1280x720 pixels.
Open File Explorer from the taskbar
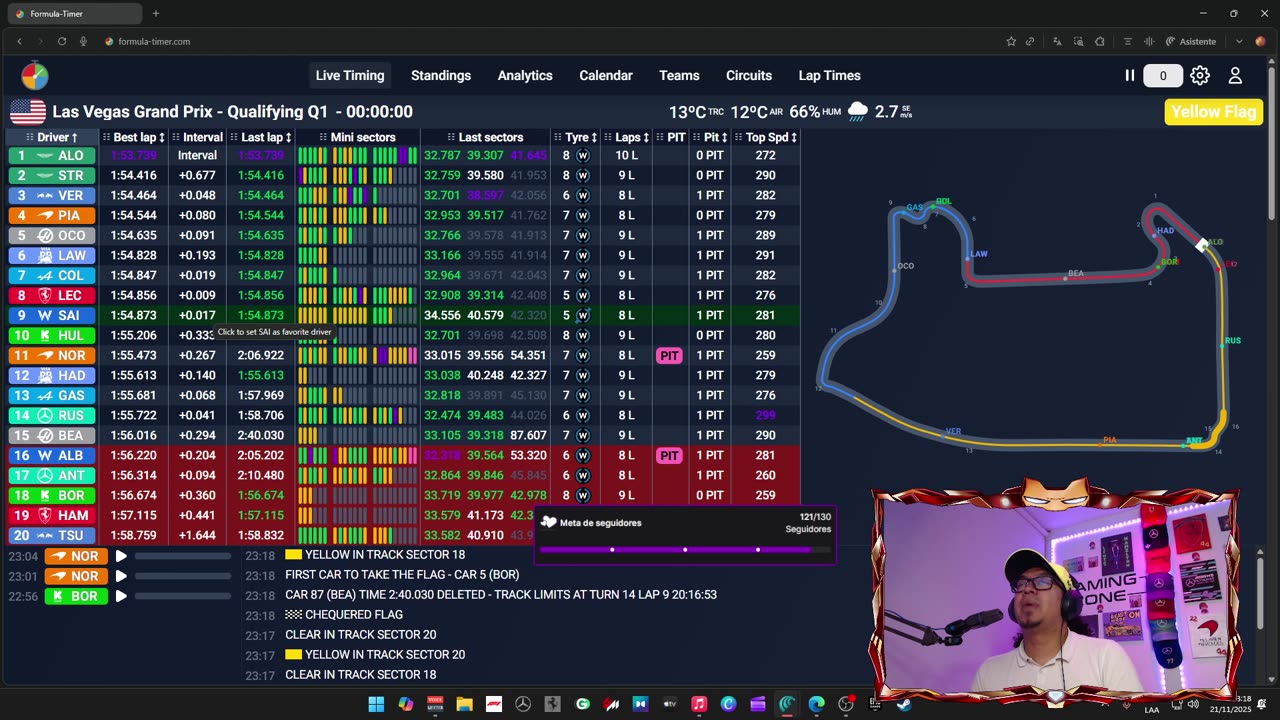(x=464, y=705)
